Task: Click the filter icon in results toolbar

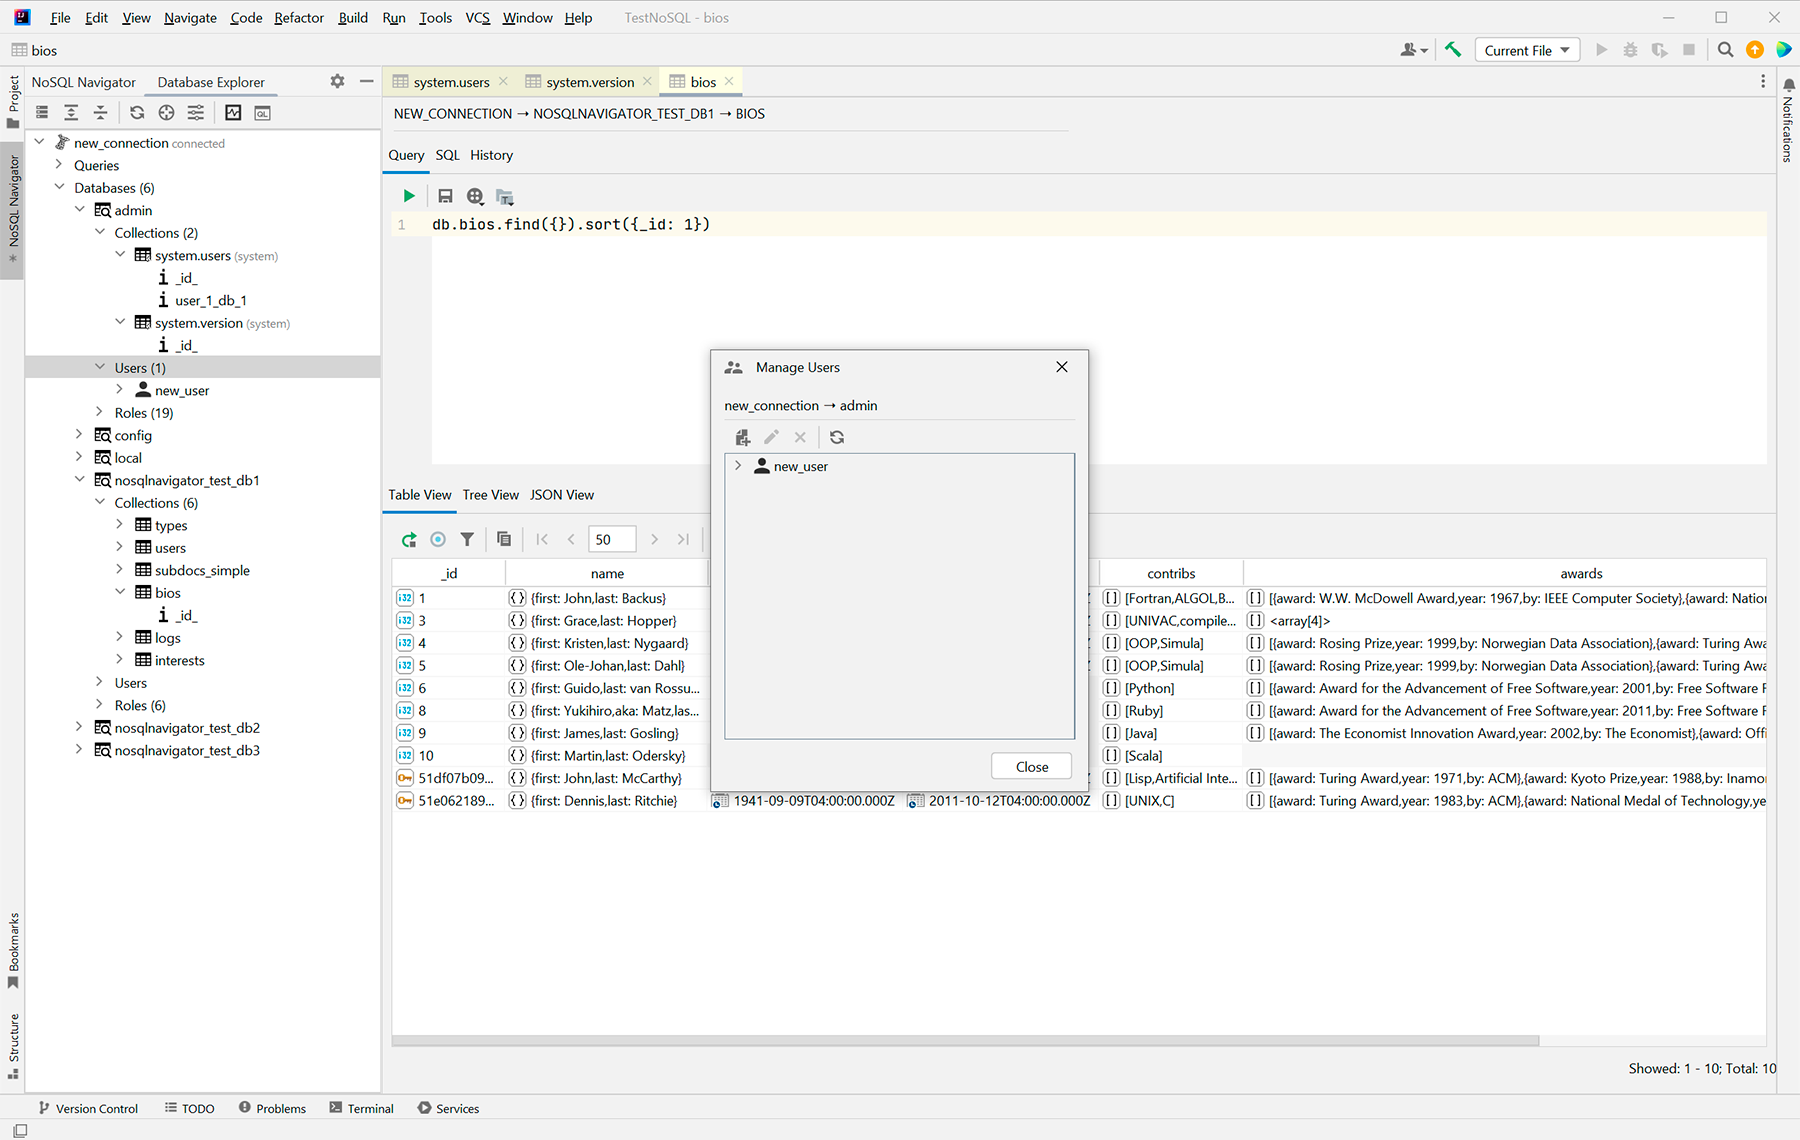Action: (467, 539)
